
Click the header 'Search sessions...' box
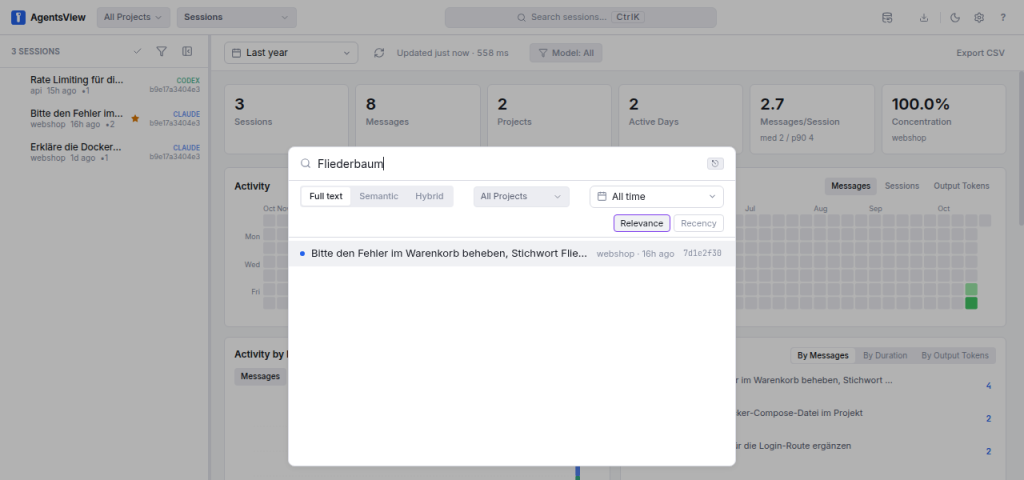(x=581, y=18)
